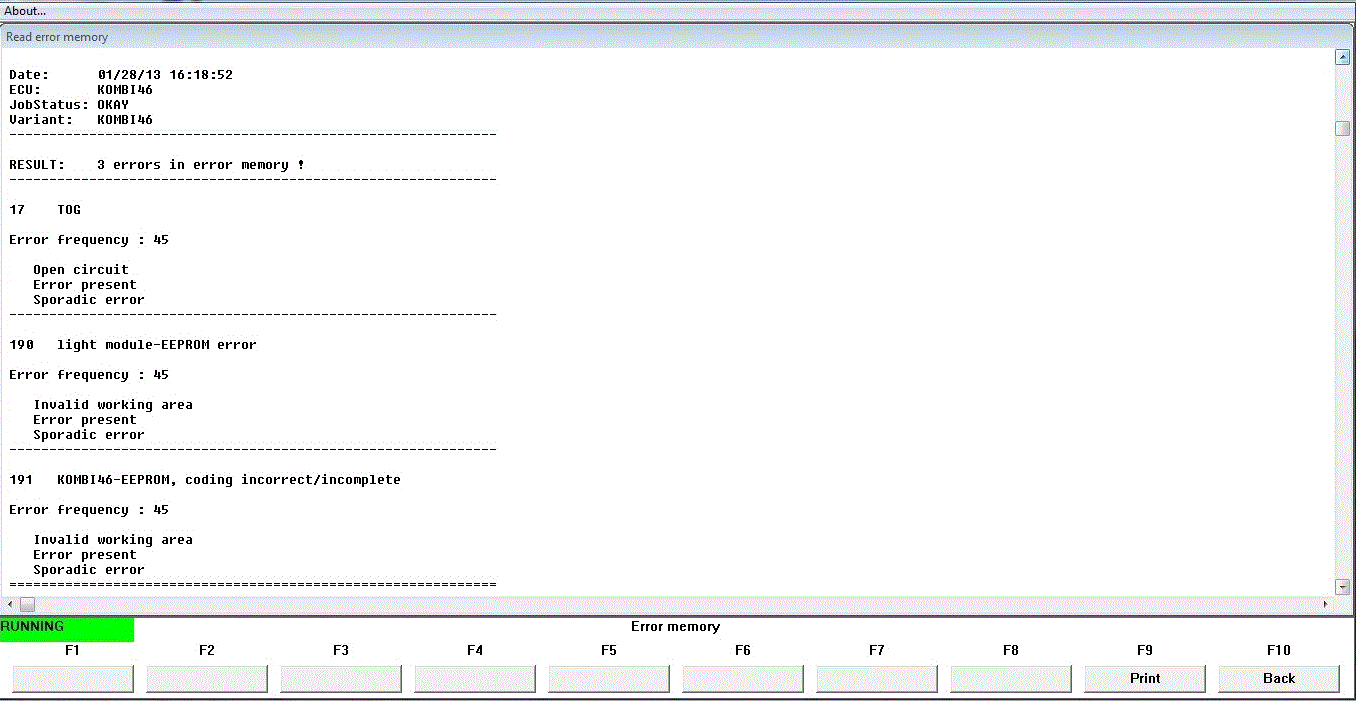1356x701 pixels.
Task: Click the vertical scrollbar down arrow
Action: click(x=1342, y=587)
